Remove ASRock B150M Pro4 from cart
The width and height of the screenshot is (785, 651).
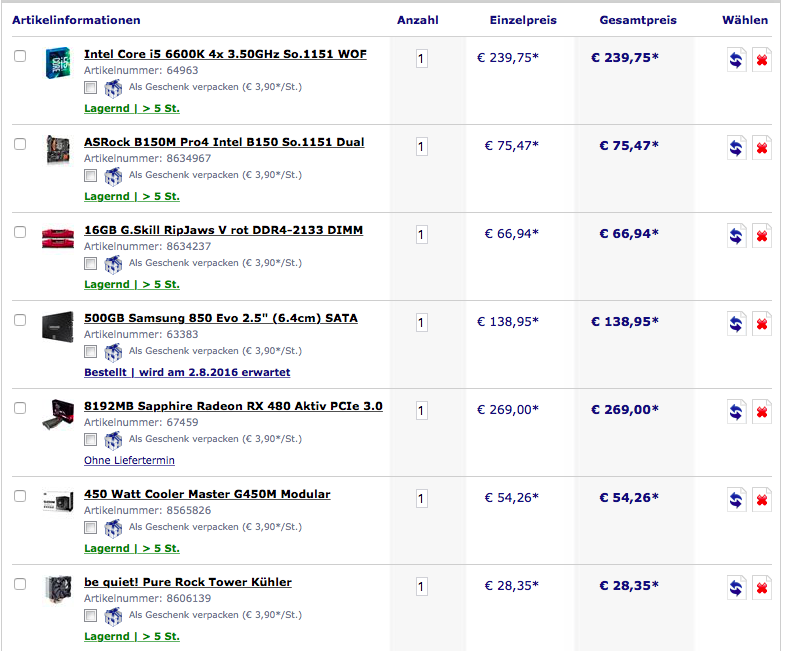(761, 147)
